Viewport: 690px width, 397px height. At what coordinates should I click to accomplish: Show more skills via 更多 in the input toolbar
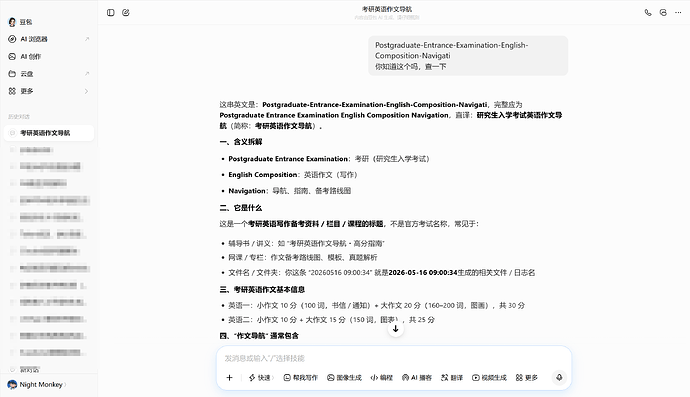coord(527,378)
